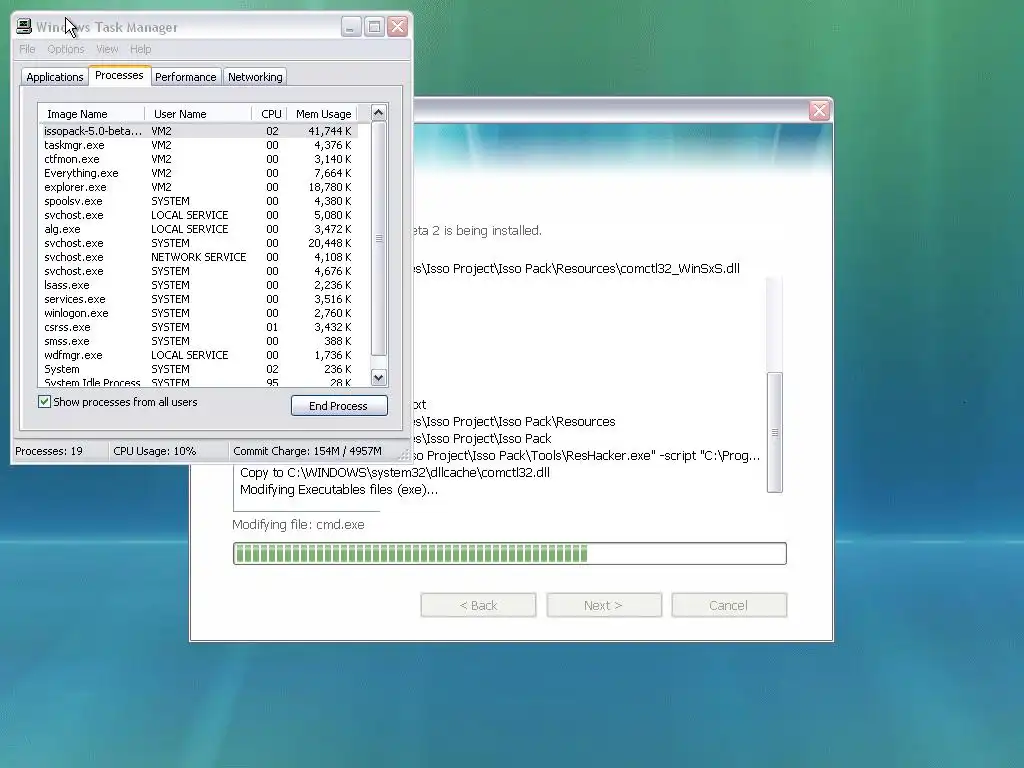
Task: Open the File menu in Task Manager
Action: (x=27, y=49)
